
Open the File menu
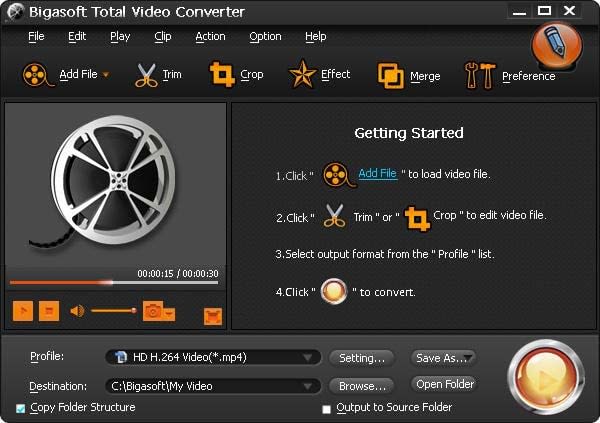pyautogui.click(x=36, y=36)
